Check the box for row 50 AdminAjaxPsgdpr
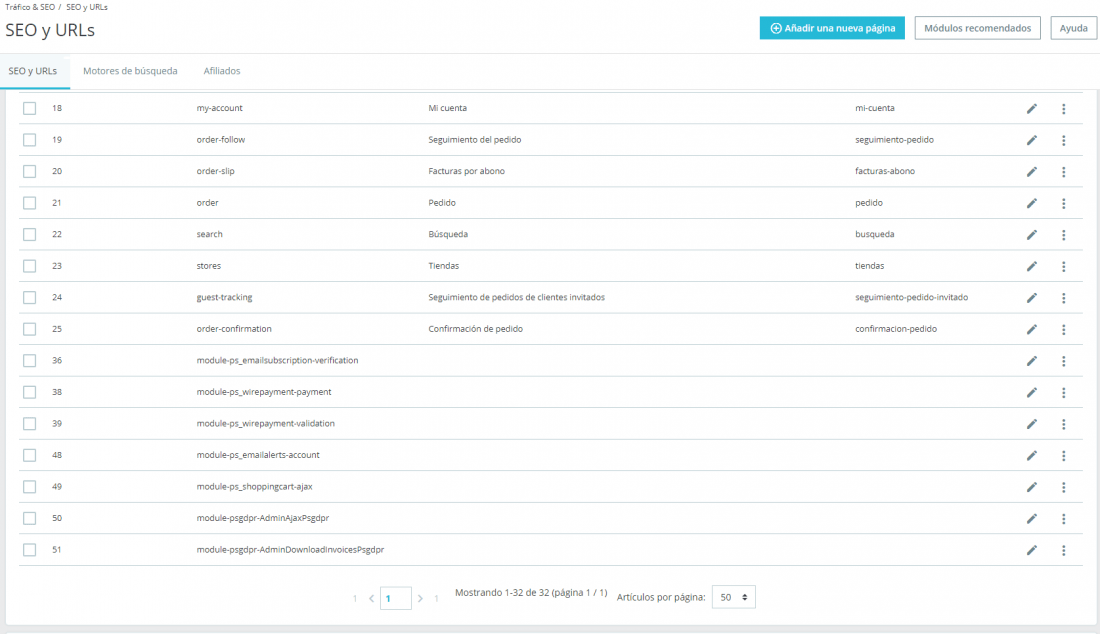The height and width of the screenshot is (634, 1100). click(x=29, y=518)
